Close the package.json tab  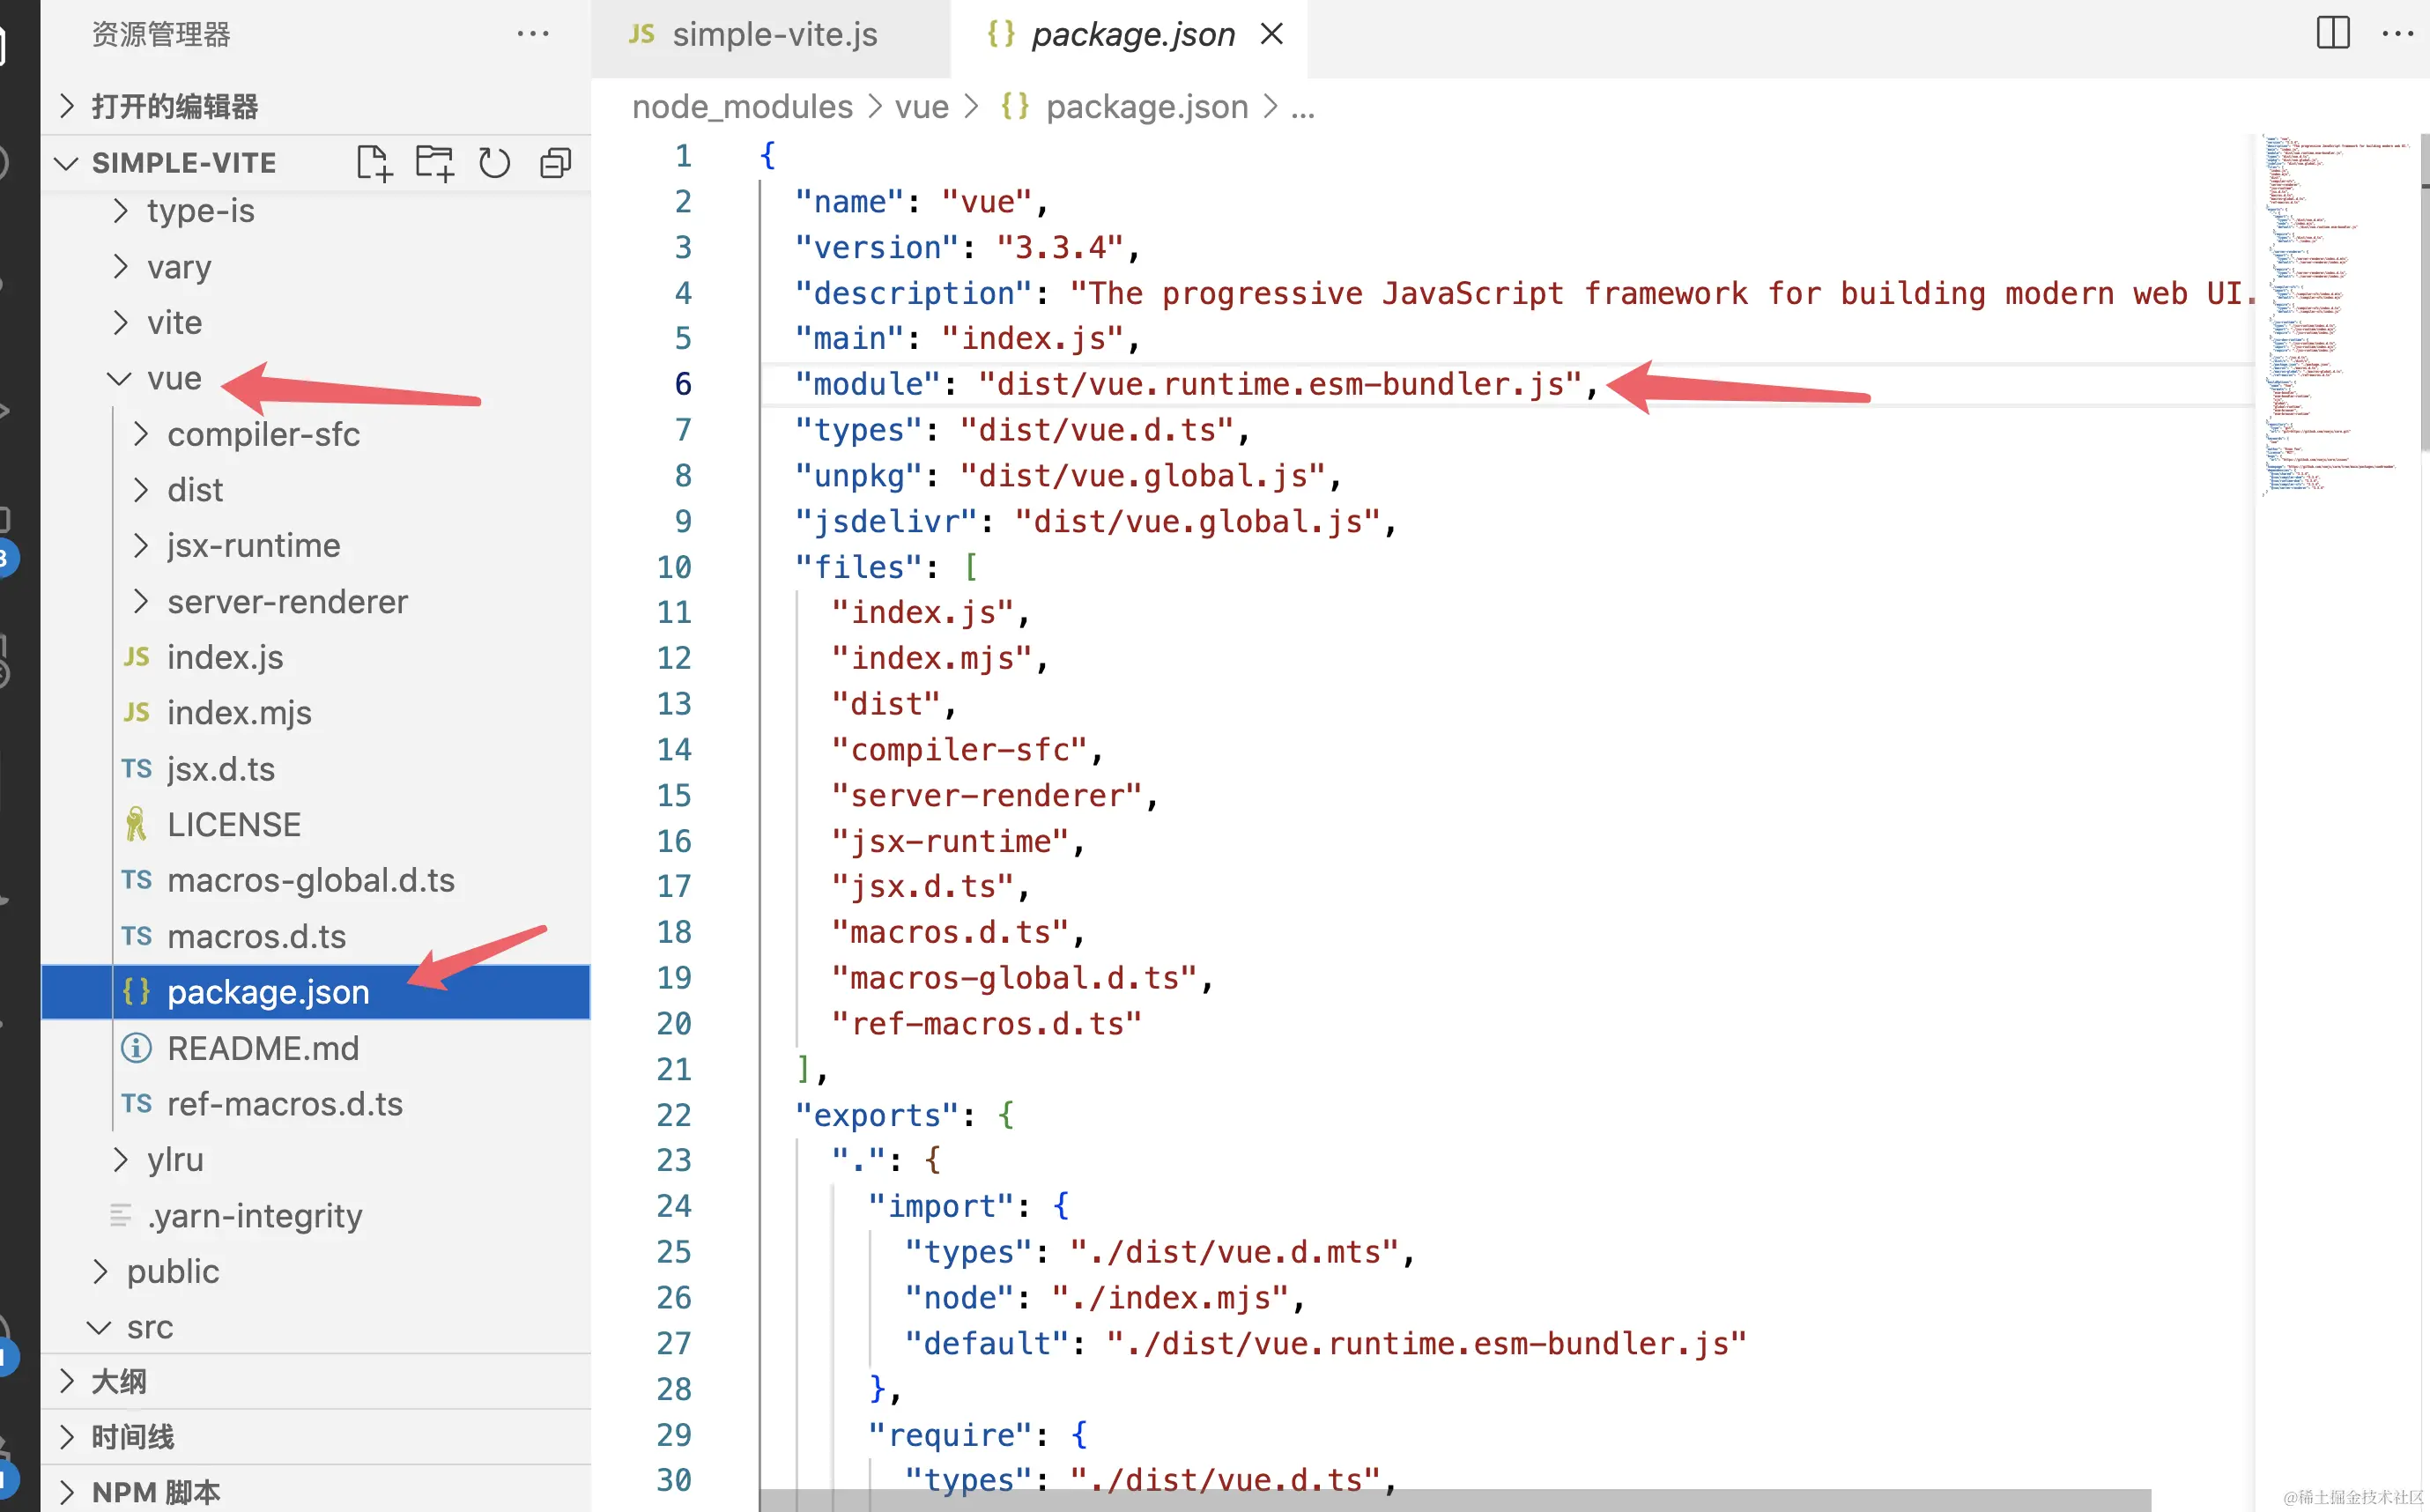[1272, 34]
